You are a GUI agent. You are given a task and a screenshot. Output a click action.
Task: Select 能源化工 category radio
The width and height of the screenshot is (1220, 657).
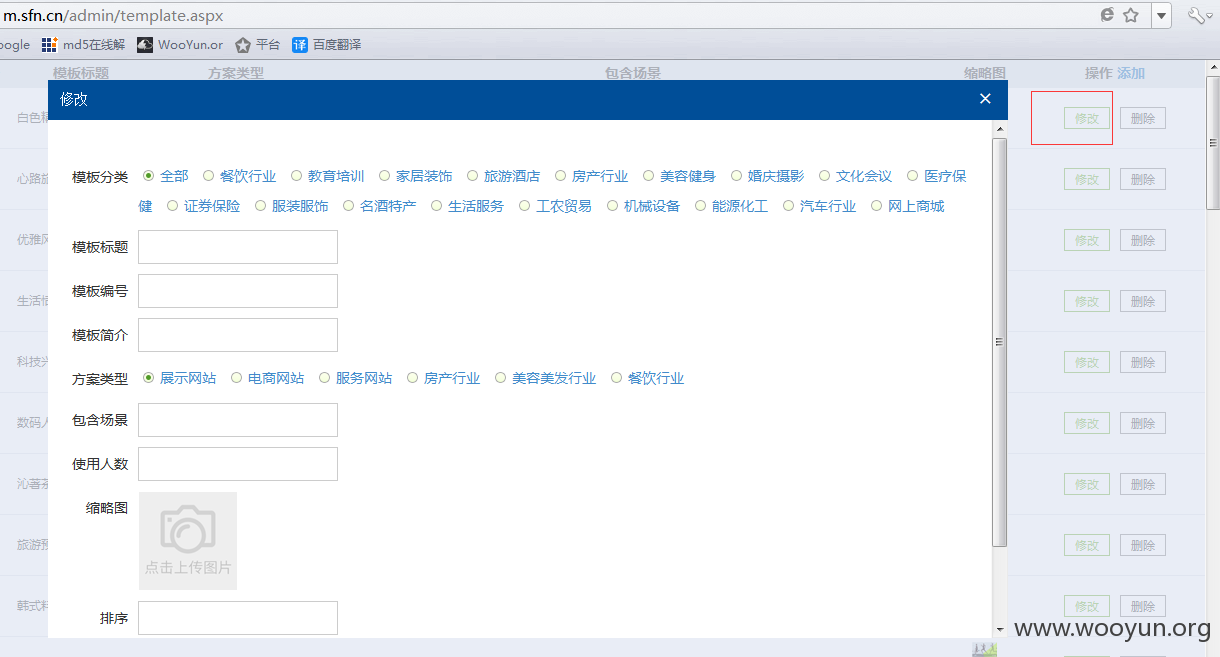point(701,206)
